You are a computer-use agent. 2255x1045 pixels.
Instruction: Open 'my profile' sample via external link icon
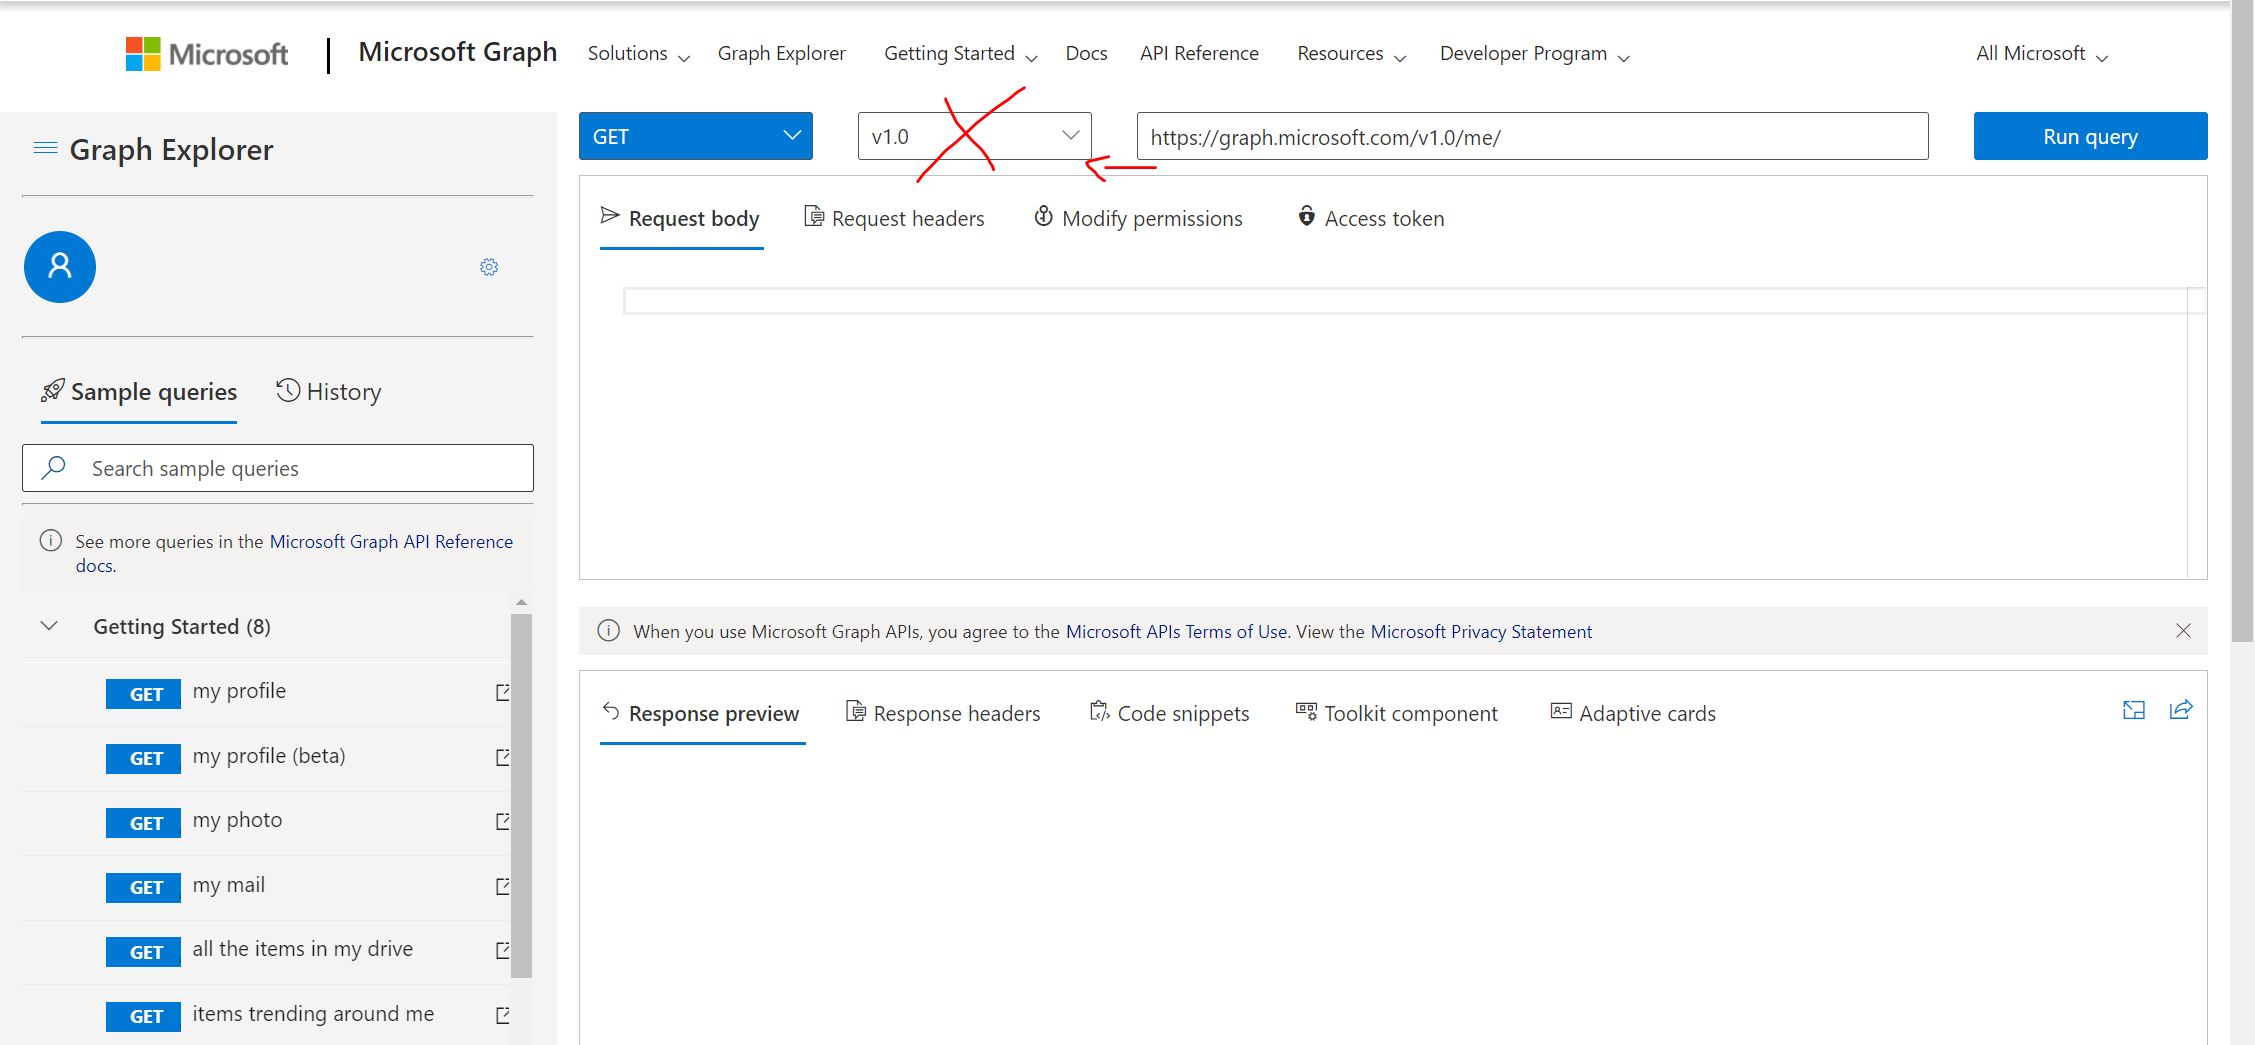pyautogui.click(x=503, y=691)
